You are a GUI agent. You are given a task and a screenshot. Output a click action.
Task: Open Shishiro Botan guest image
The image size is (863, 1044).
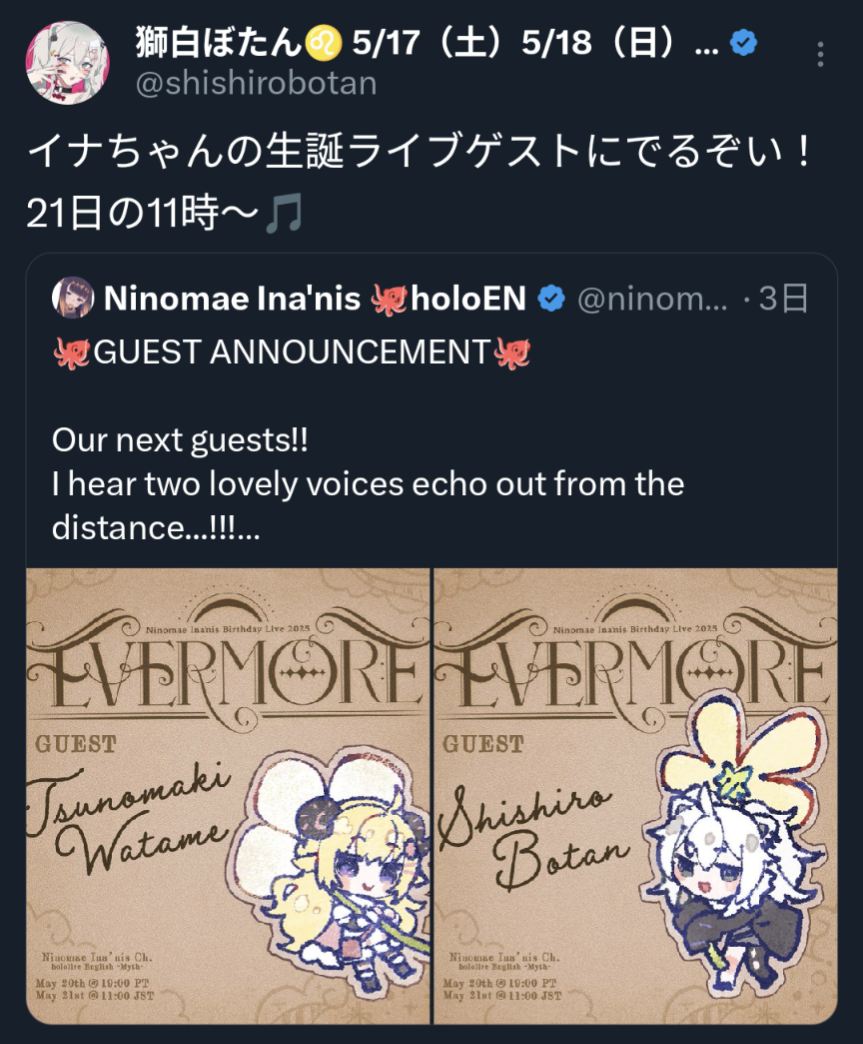(x=636, y=796)
